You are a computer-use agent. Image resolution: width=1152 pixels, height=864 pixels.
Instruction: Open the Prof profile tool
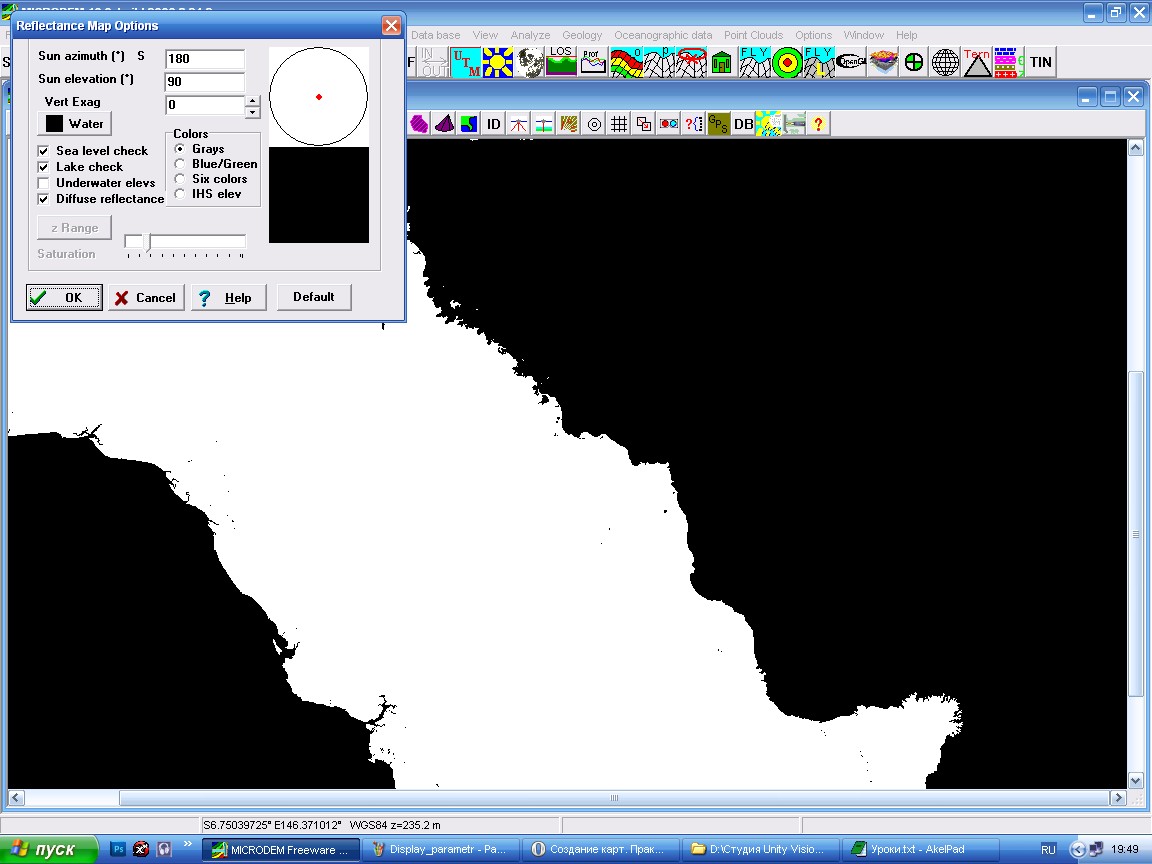tap(592, 62)
